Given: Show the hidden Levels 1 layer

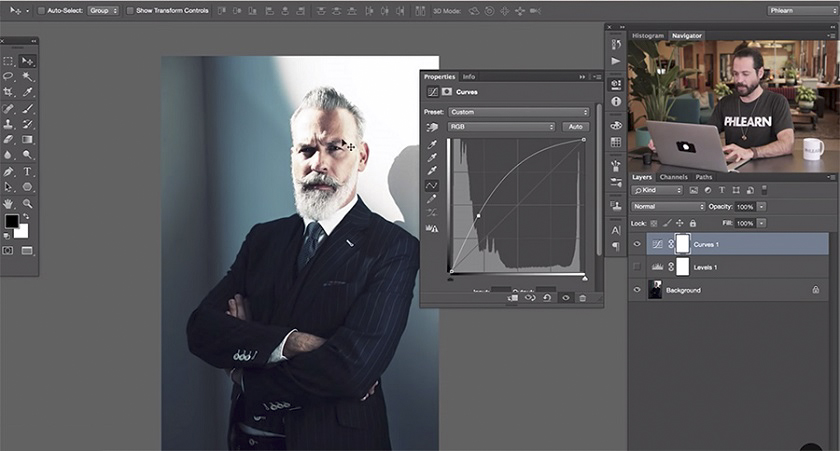Looking at the screenshot, I should [637, 267].
